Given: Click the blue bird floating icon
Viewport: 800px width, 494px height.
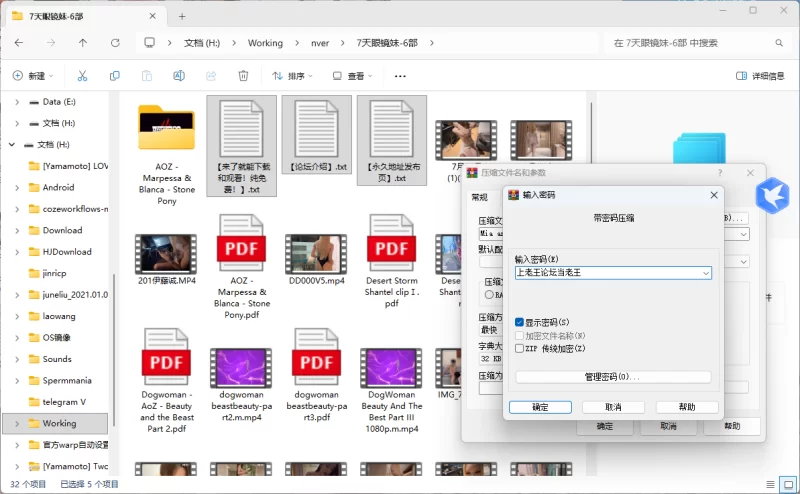Looking at the screenshot, I should click(x=772, y=192).
